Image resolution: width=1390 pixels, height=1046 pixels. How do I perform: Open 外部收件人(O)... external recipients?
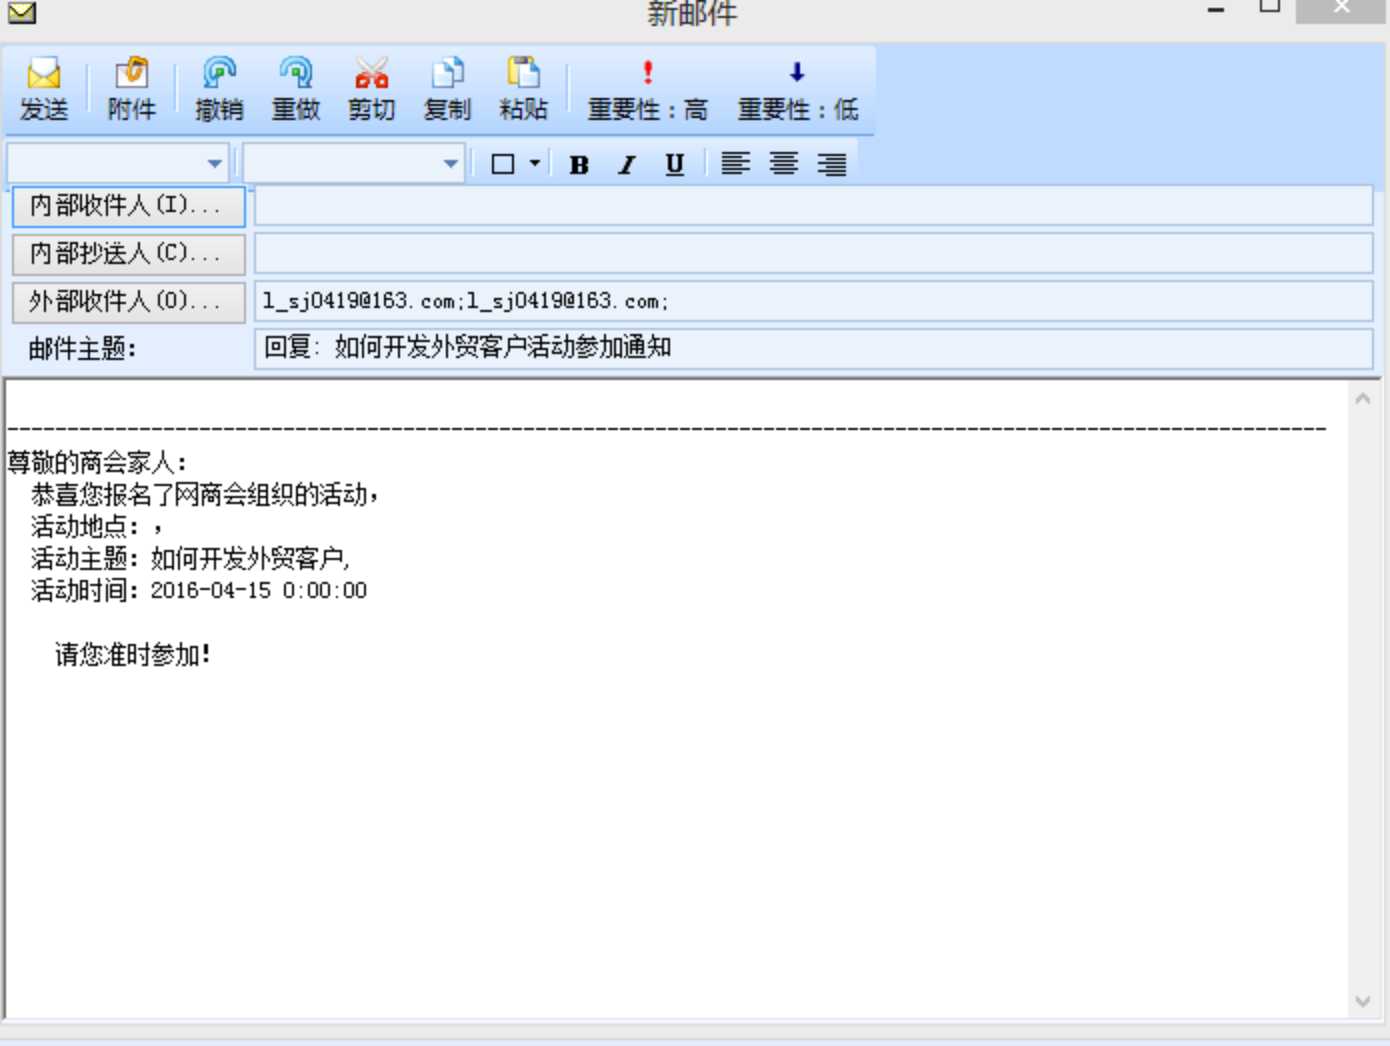[128, 302]
